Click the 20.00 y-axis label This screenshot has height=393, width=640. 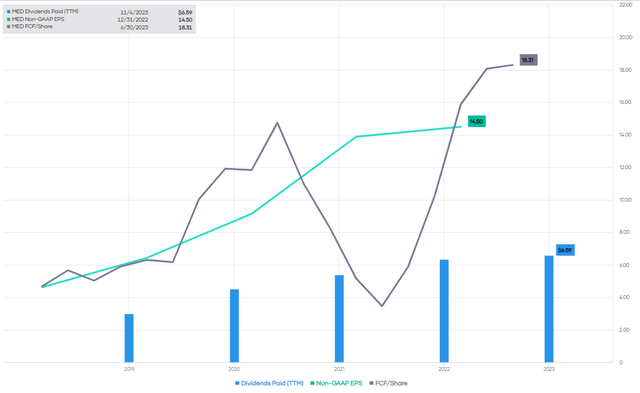click(x=625, y=38)
